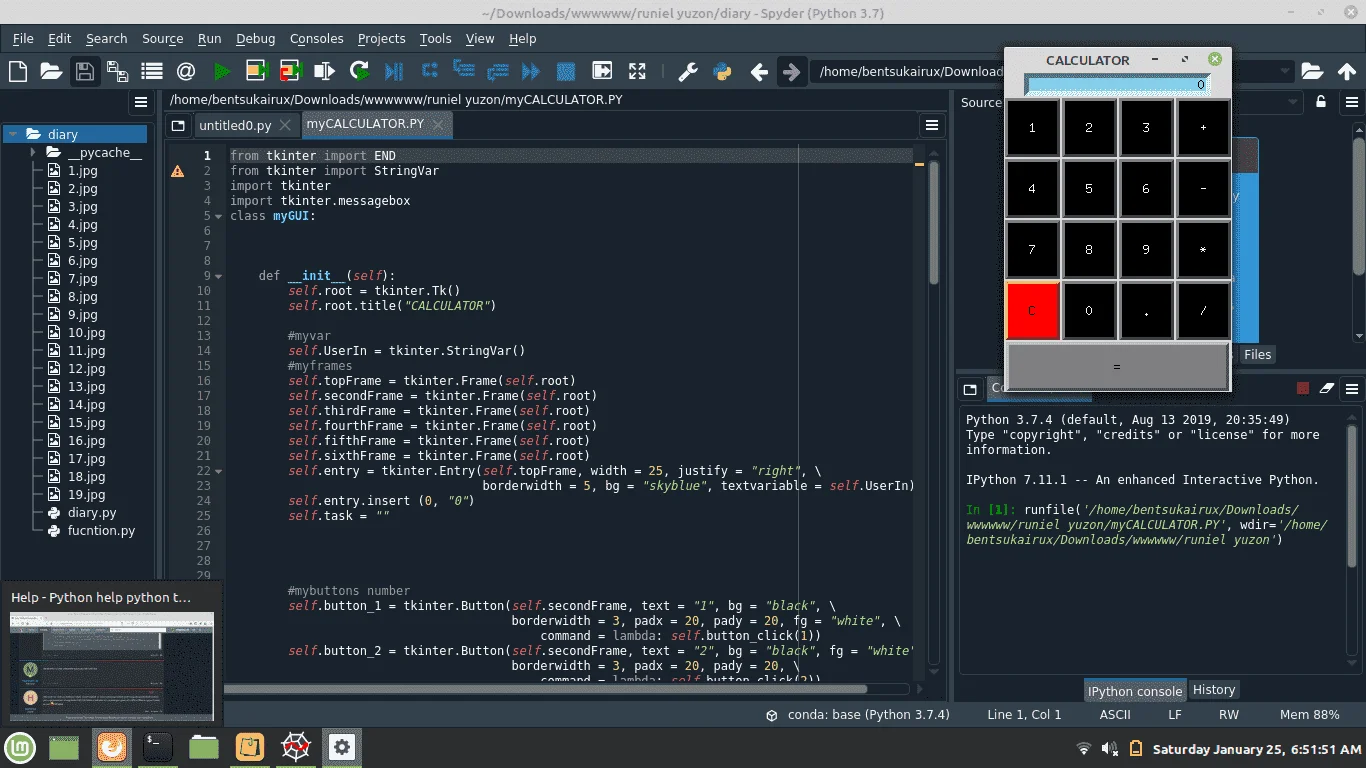Open Preferences with the wrench icon
The image size is (1366, 768).
click(688, 71)
